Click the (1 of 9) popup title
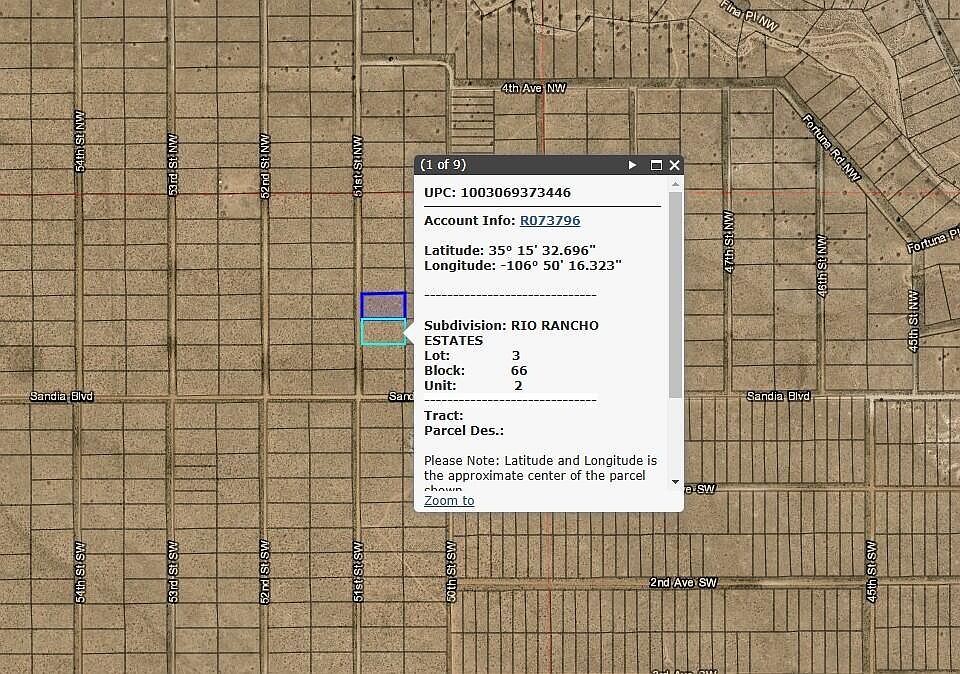960x674 pixels. click(x=443, y=165)
